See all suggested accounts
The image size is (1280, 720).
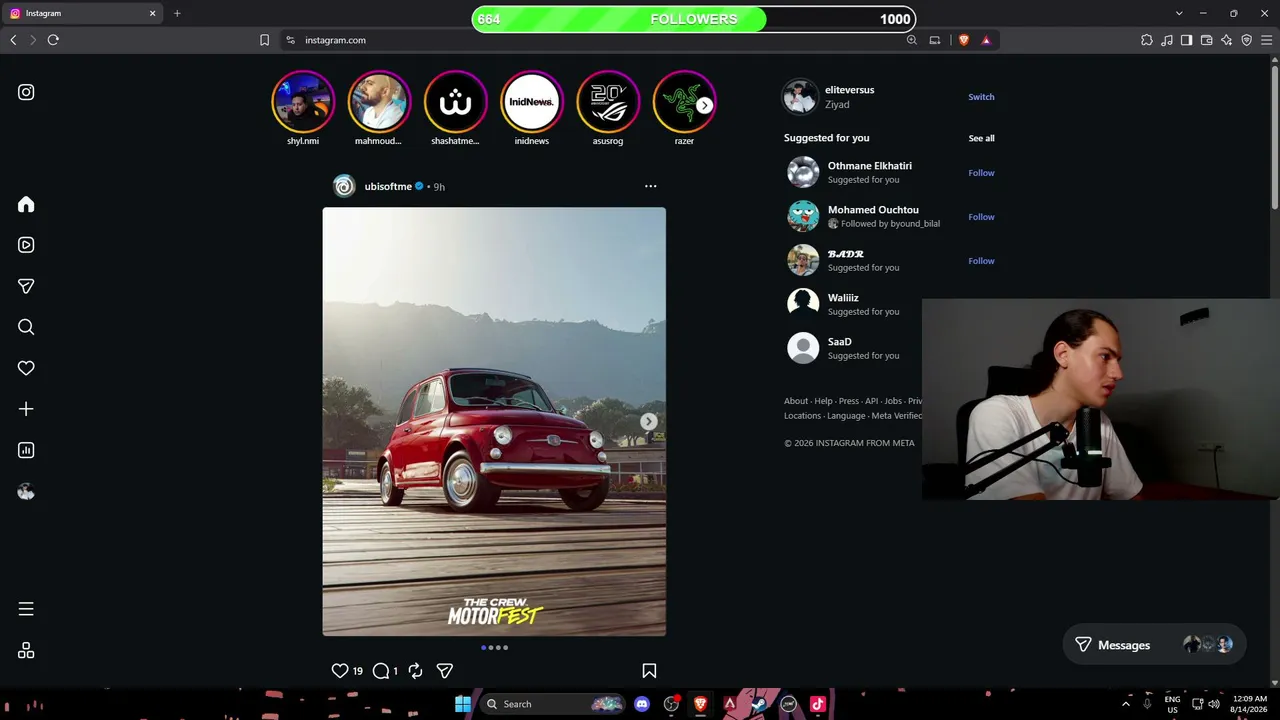pyautogui.click(x=981, y=138)
